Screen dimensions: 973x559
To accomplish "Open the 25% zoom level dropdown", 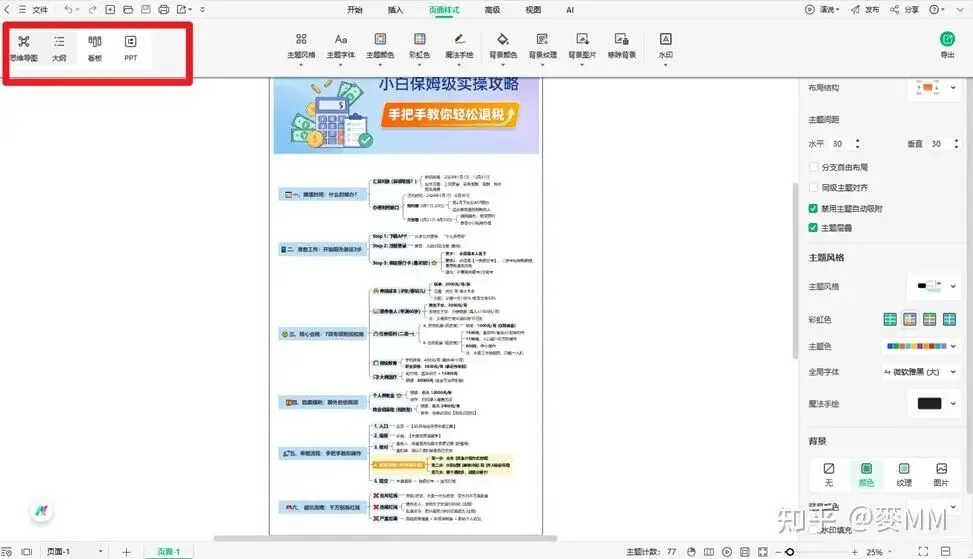I will point(879,552).
